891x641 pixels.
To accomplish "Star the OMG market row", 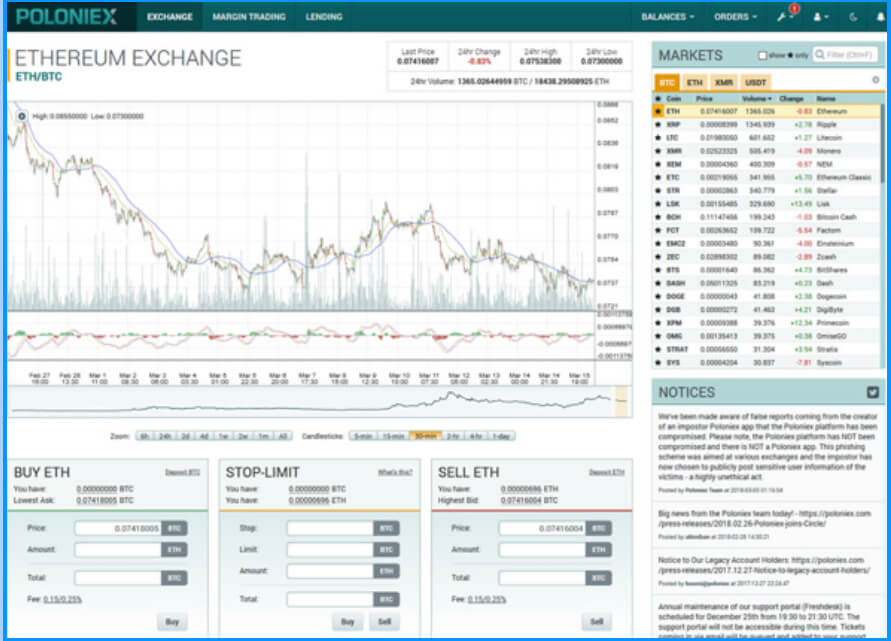I will tap(658, 336).
